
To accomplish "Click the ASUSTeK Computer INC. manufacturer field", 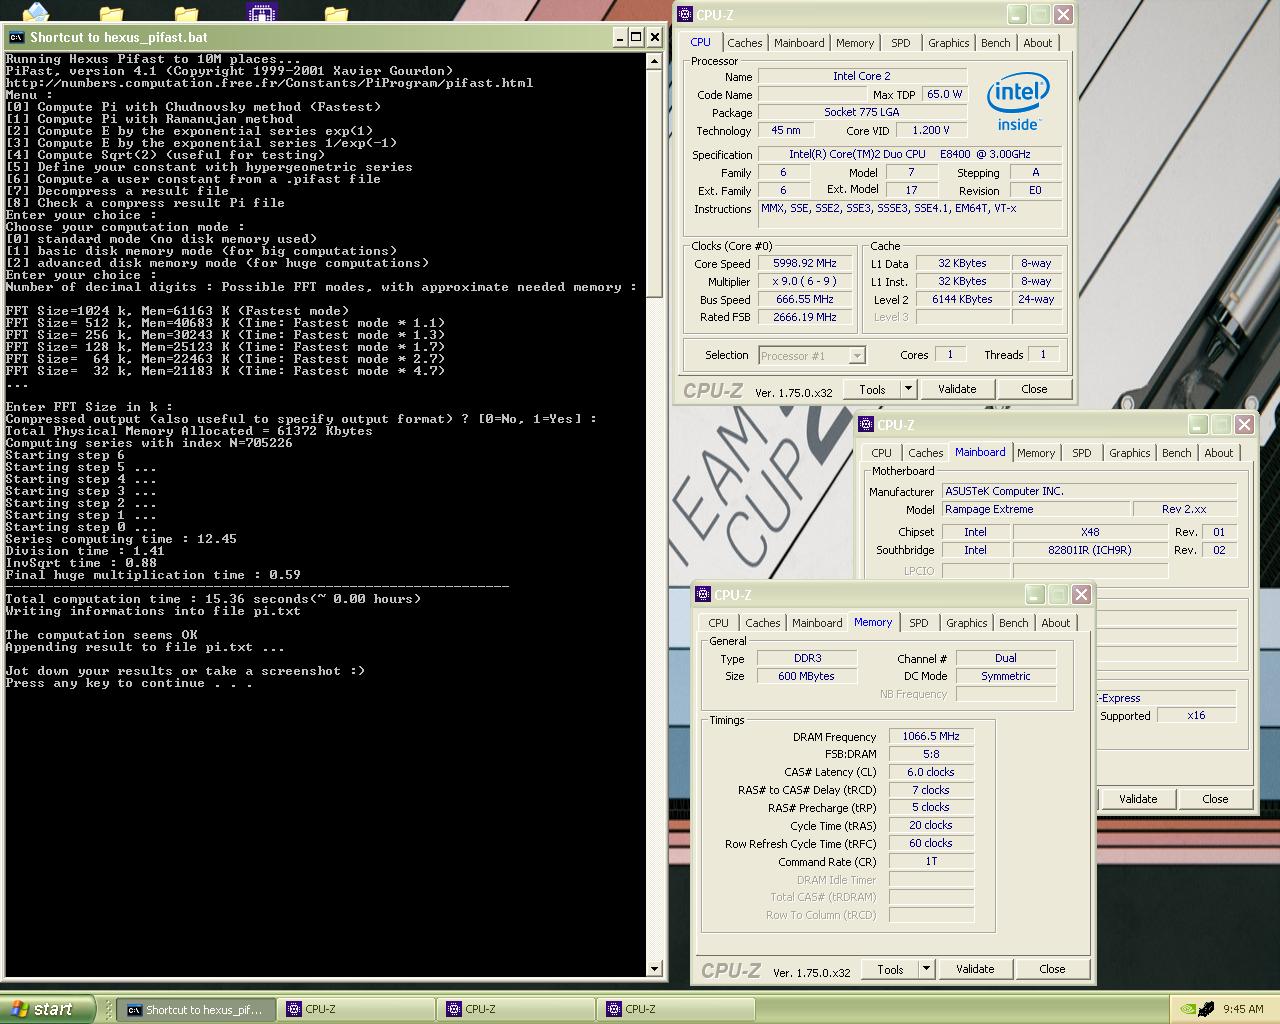I will (1089, 491).
